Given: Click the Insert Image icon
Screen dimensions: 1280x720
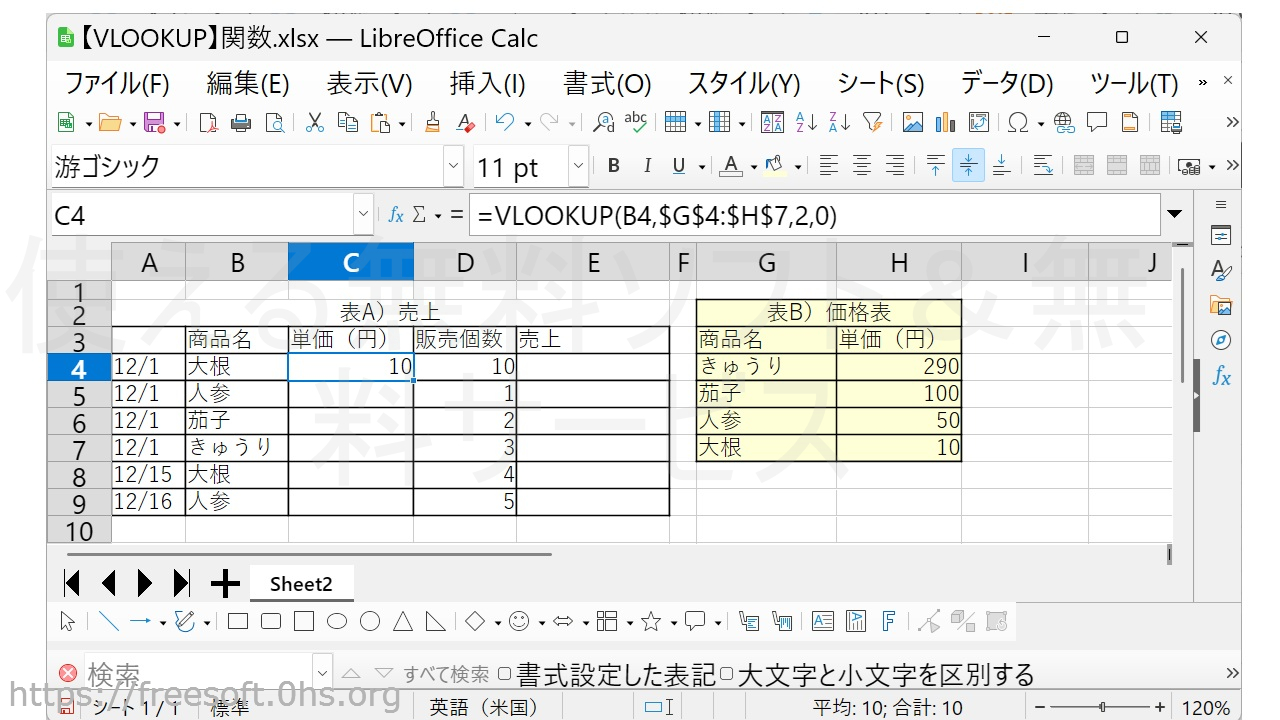Looking at the screenshot, I should 912,123.
